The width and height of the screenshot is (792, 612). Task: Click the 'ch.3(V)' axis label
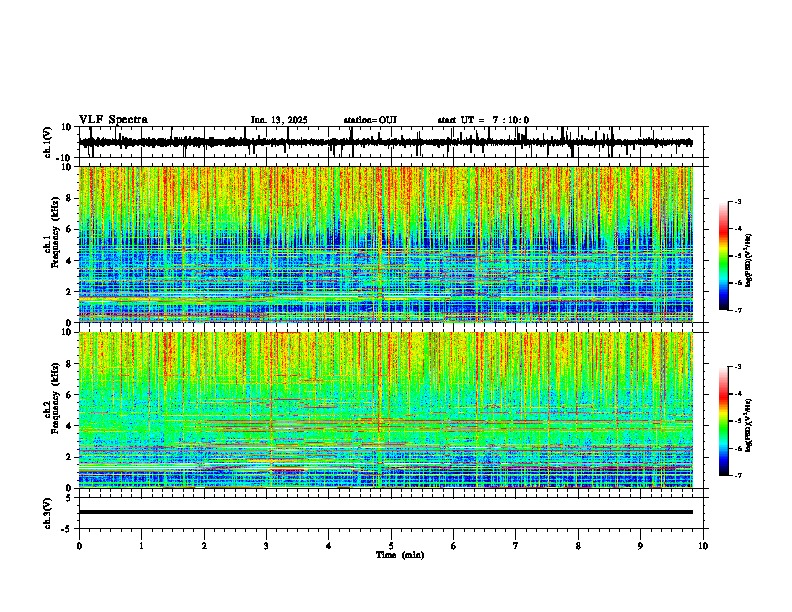(x=48, y=513)
